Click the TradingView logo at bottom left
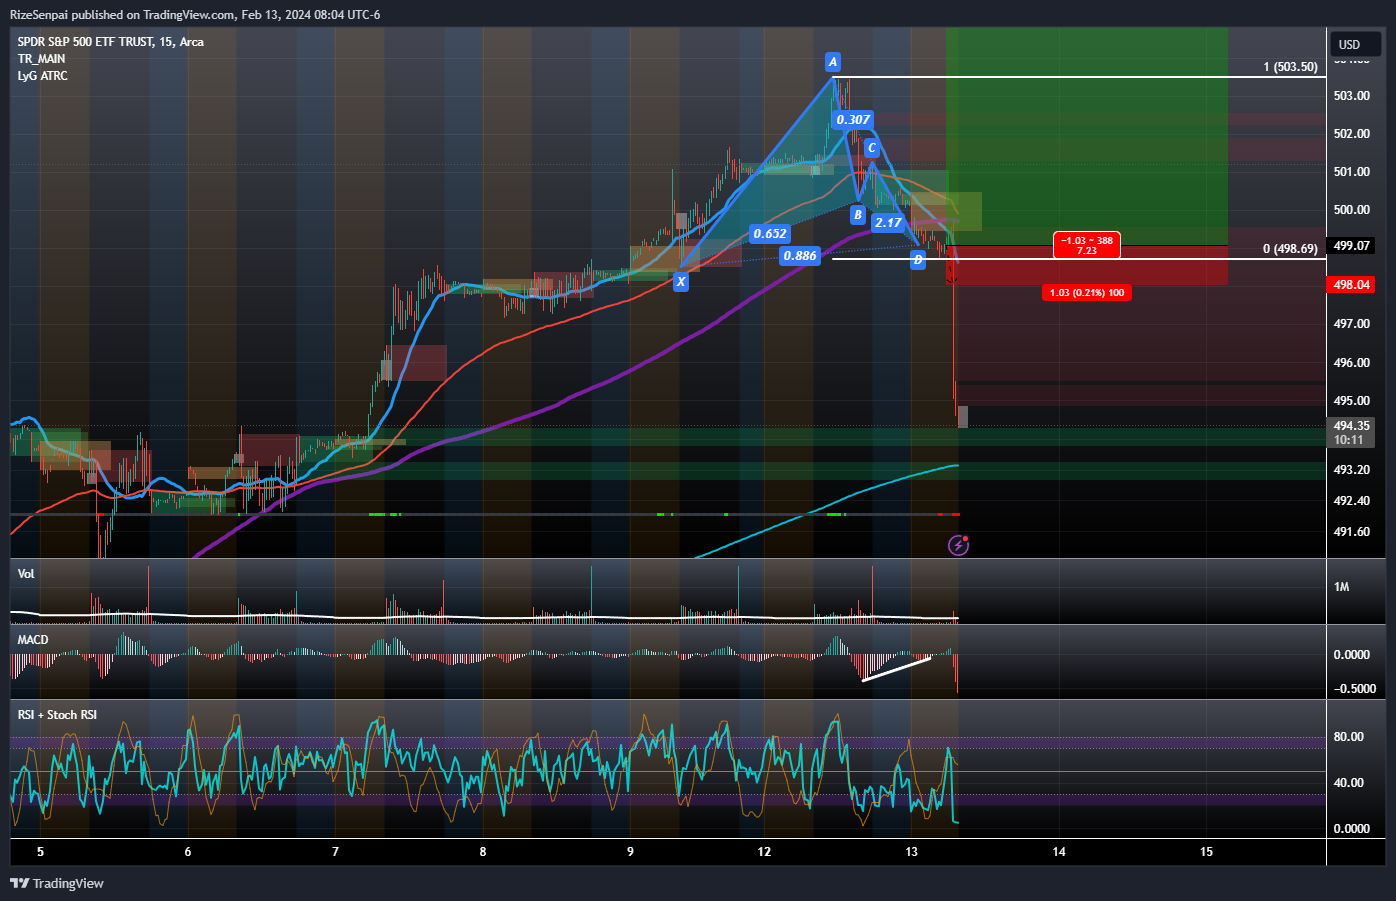The image size is (1396, 901). tap(57, 883)
